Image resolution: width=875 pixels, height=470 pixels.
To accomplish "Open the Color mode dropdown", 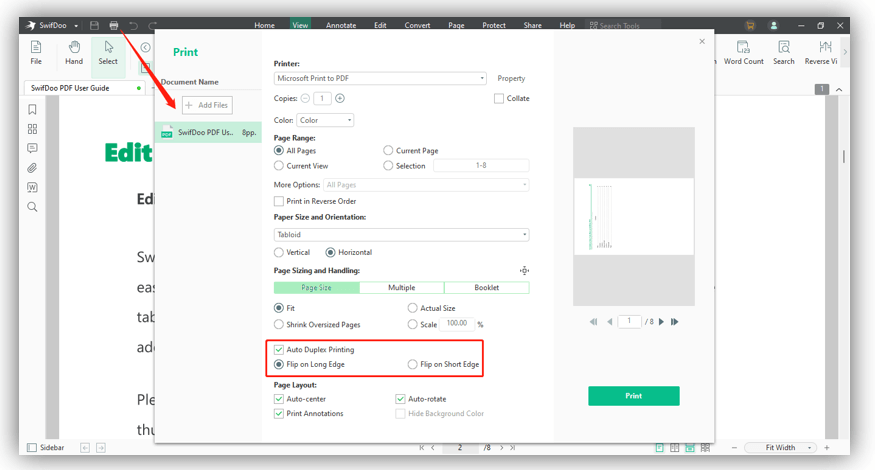I will click(325, 120).
